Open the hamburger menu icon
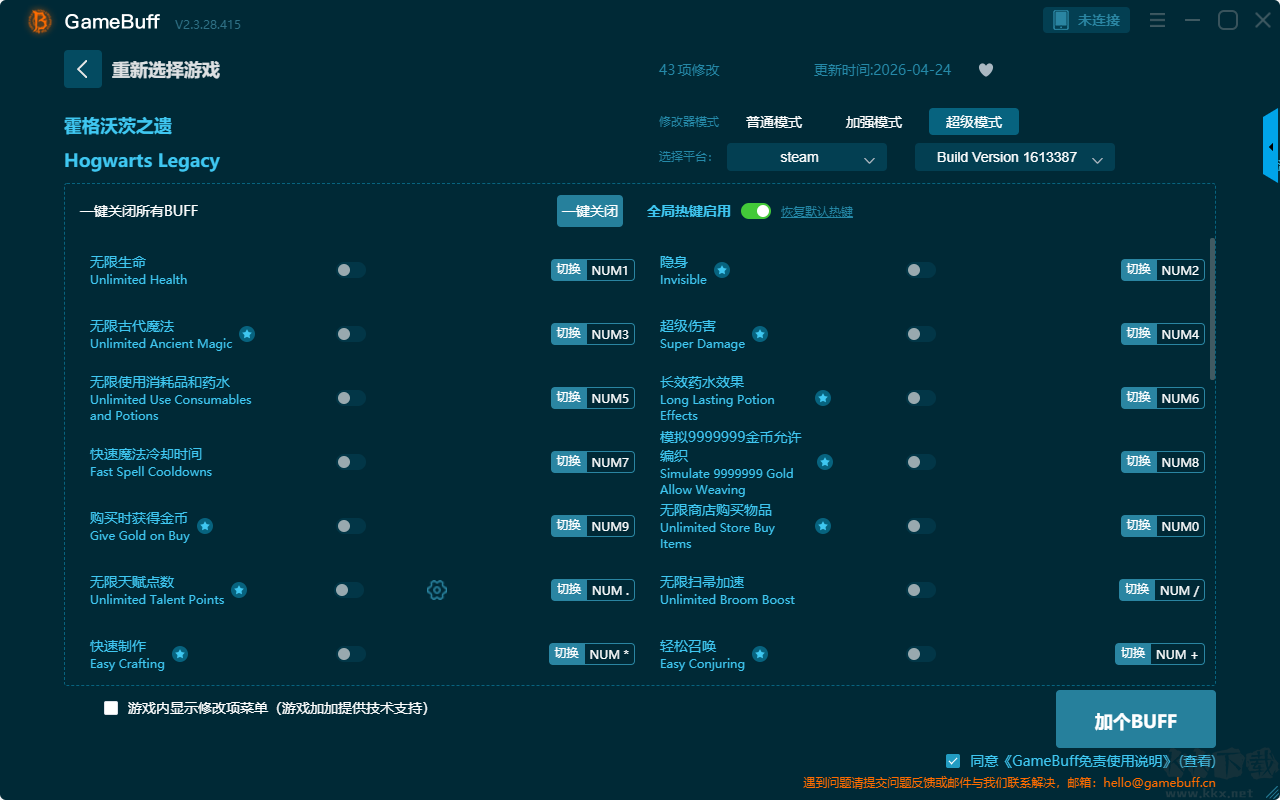The height and width of the screenshot is (800, 1280). tap(1157, 20)
